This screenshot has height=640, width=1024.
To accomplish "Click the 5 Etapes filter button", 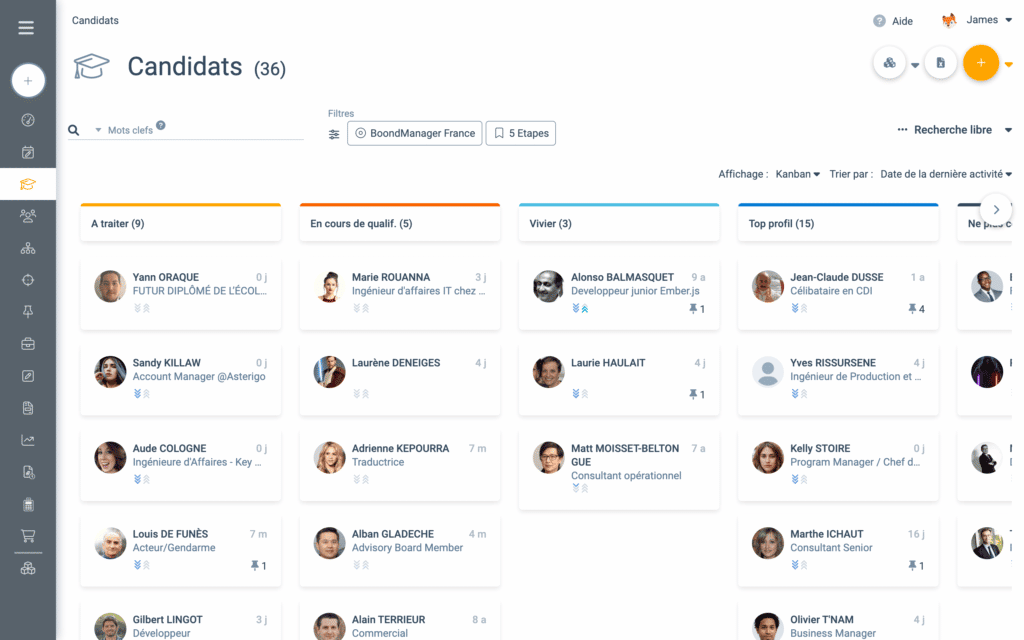I will (x=520, y=133).
